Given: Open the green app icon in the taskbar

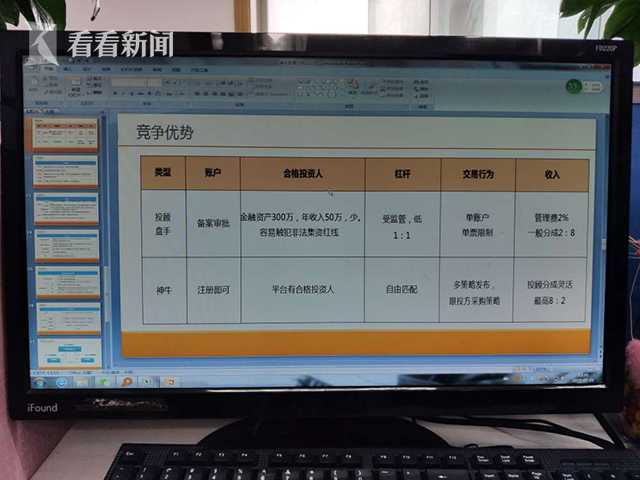Looking at the screenshot, I should pyautogui.click(x=104, y=382).
